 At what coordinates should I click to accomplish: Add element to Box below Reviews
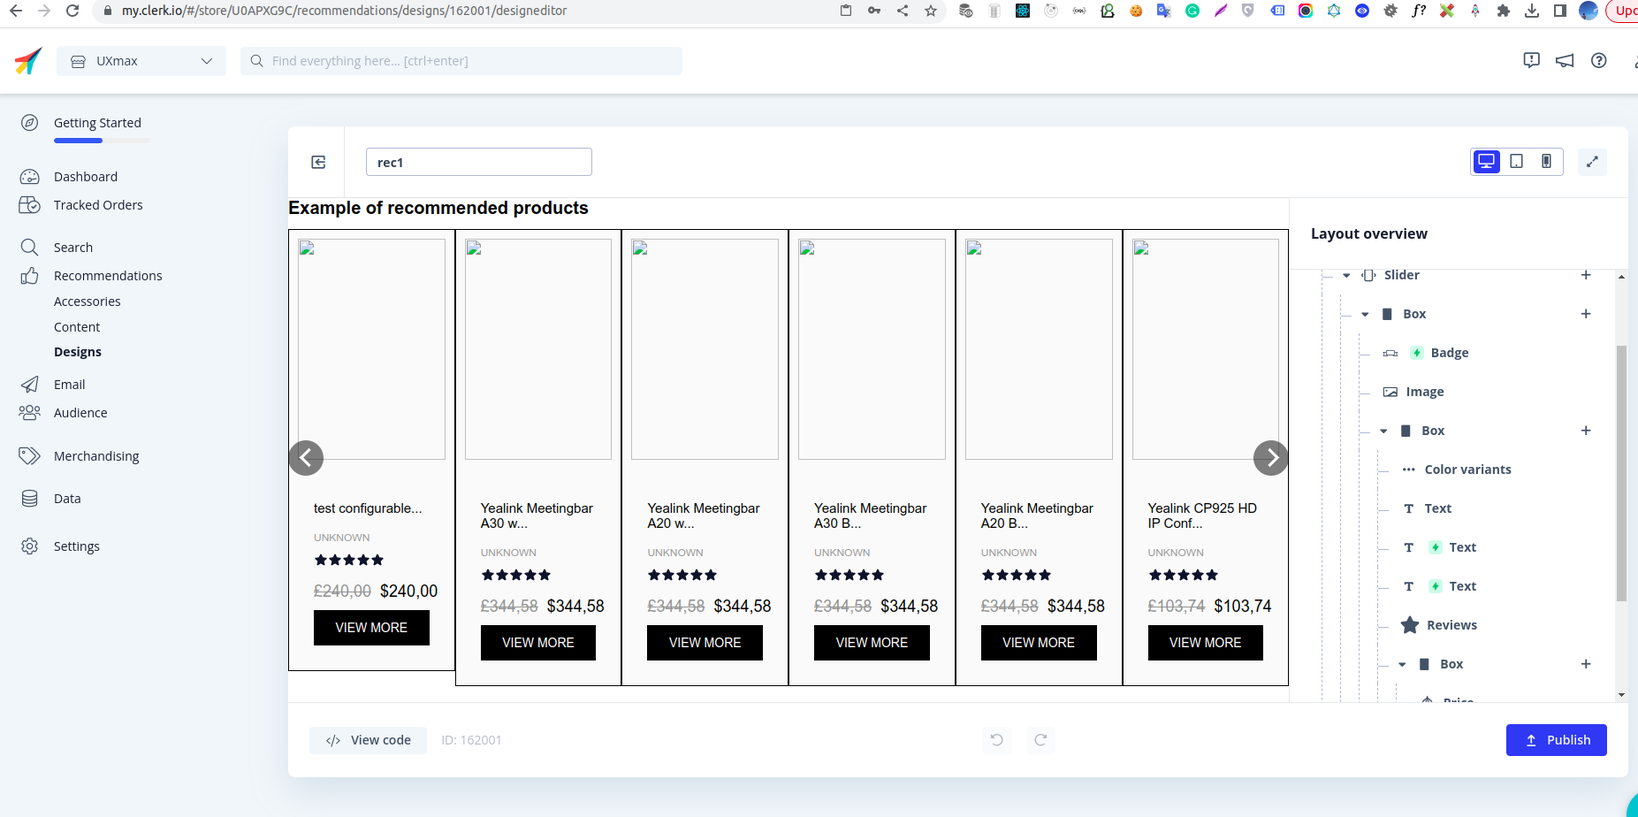[x=1586, y=665]
